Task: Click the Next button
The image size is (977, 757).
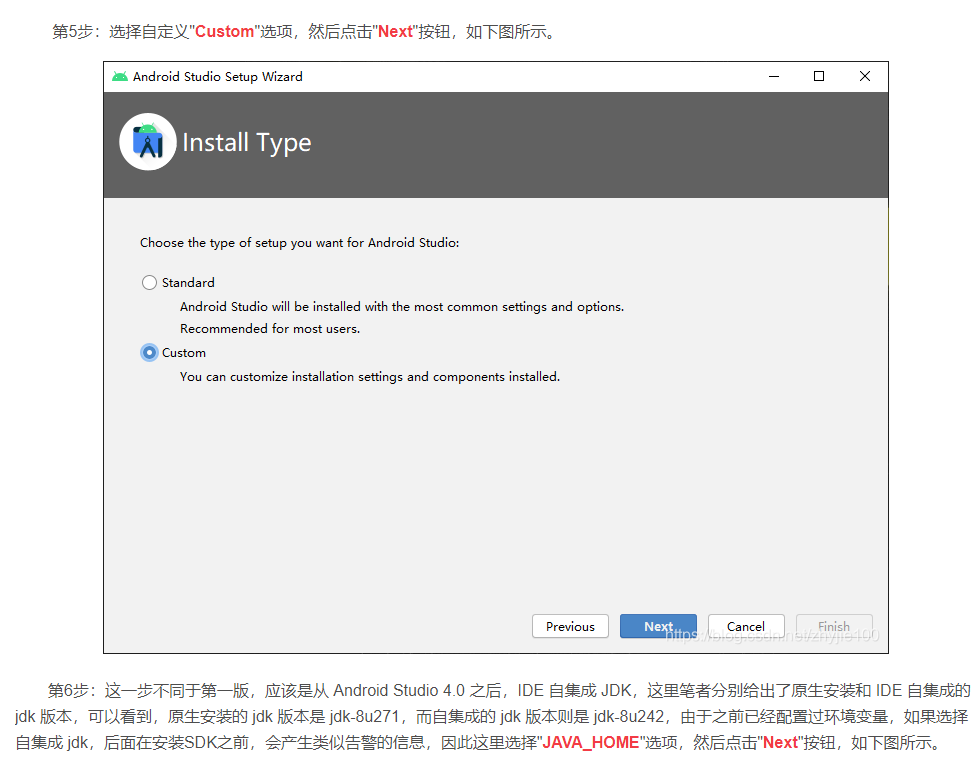Action: pyautogui.click(x=658, y=626)
